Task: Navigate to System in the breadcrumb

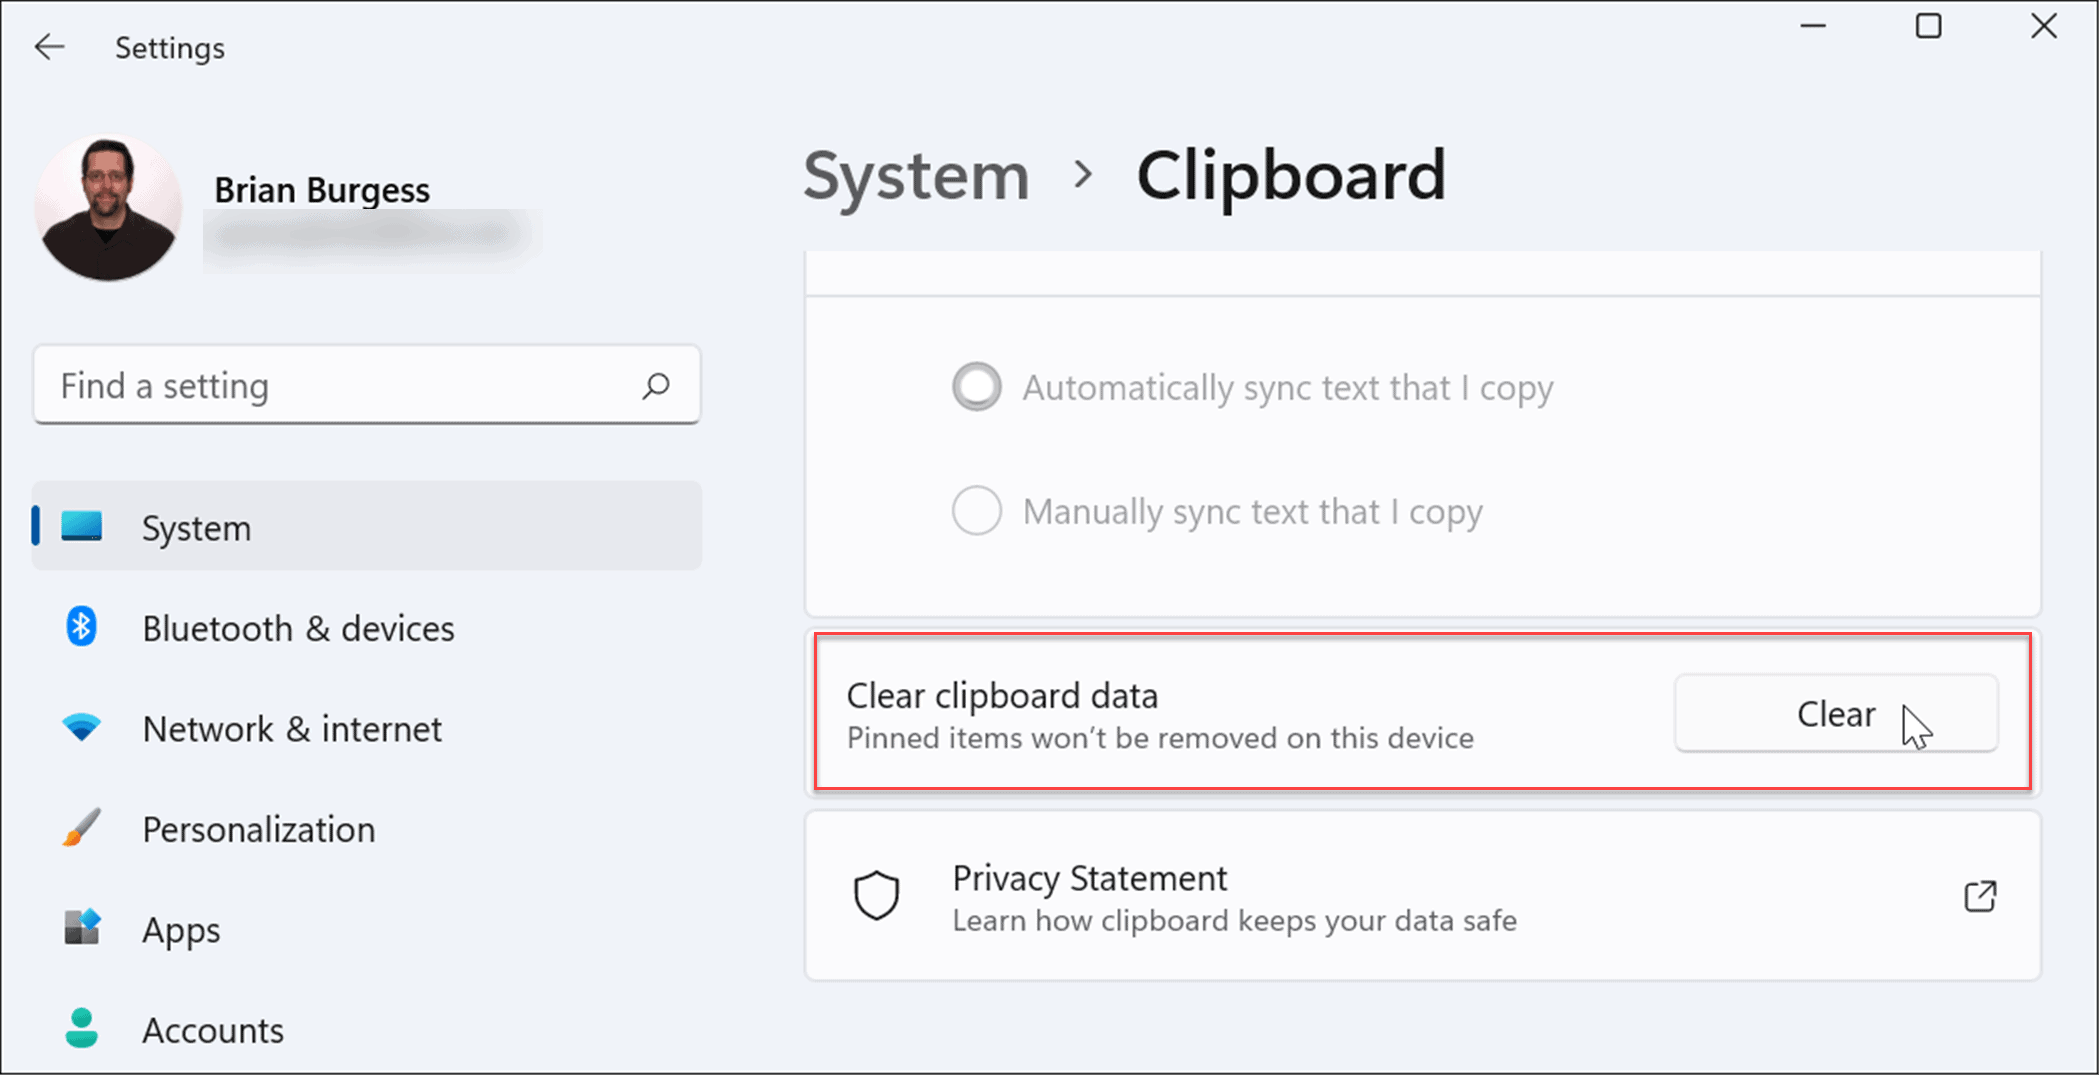Action: coord(915,175)
